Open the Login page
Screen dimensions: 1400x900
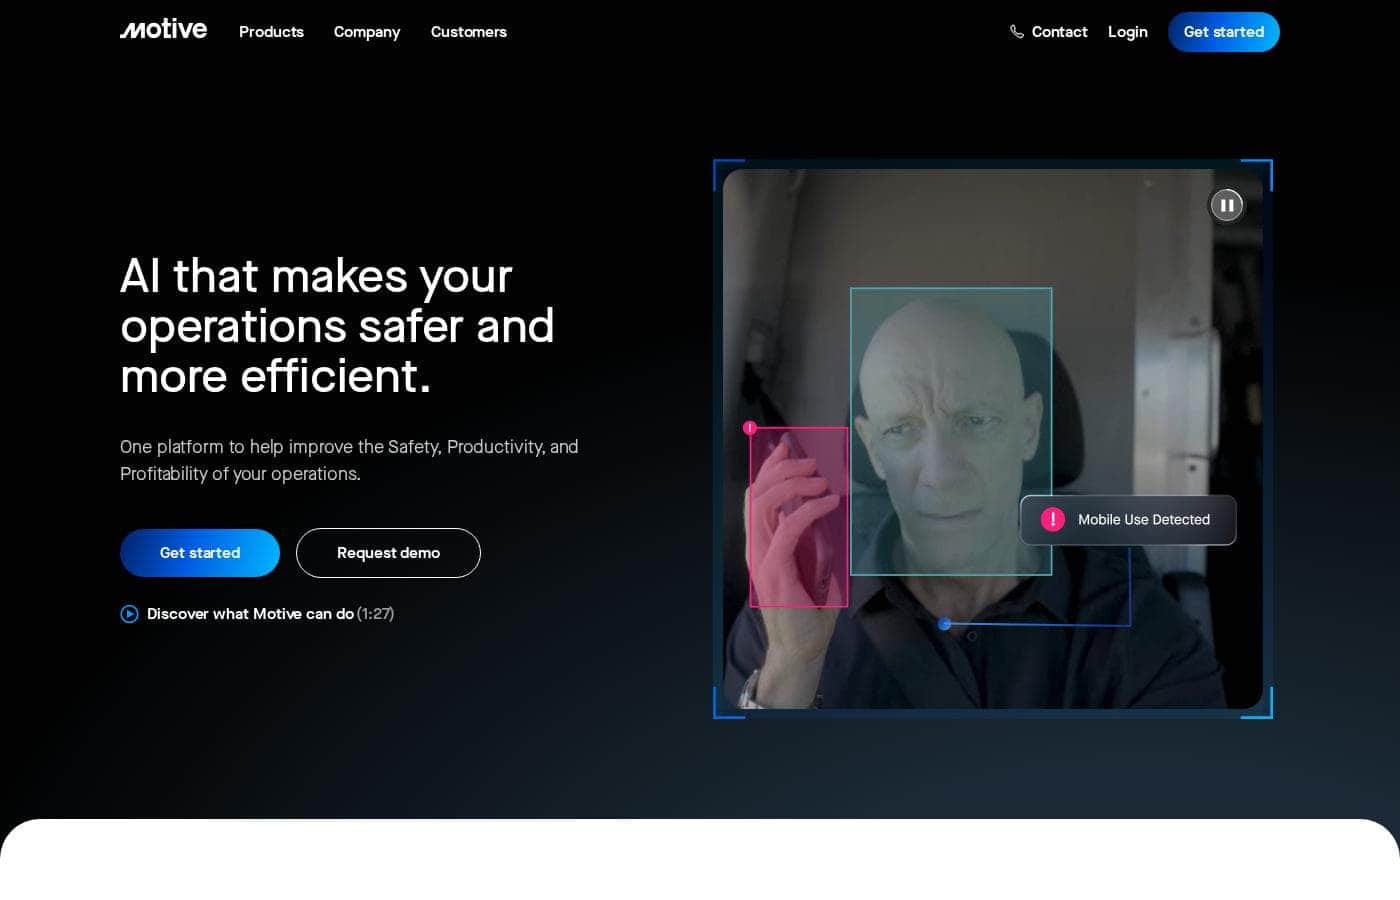pyautogui.click(x=1128, y=32)
